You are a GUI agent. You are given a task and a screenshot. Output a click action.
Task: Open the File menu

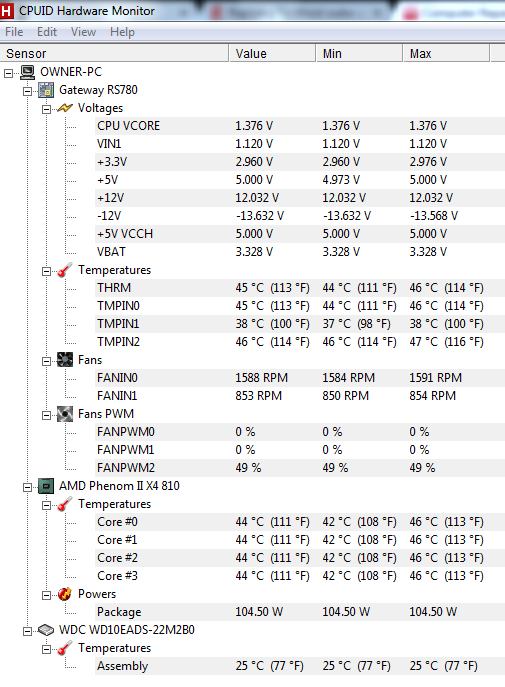coord(14,32)
